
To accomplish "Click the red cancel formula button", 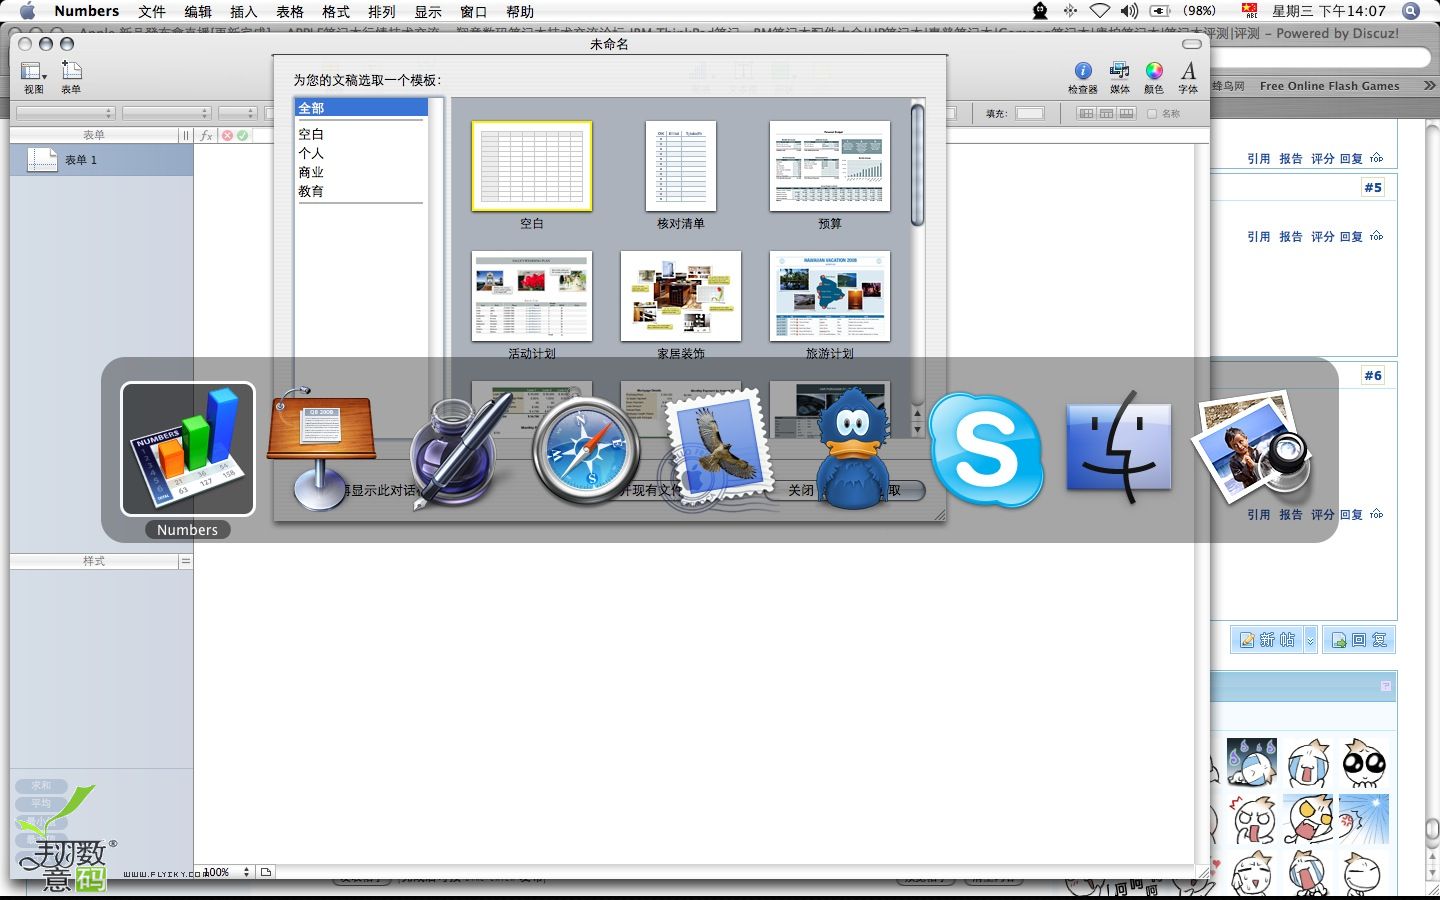I will [x=227, y=135].
